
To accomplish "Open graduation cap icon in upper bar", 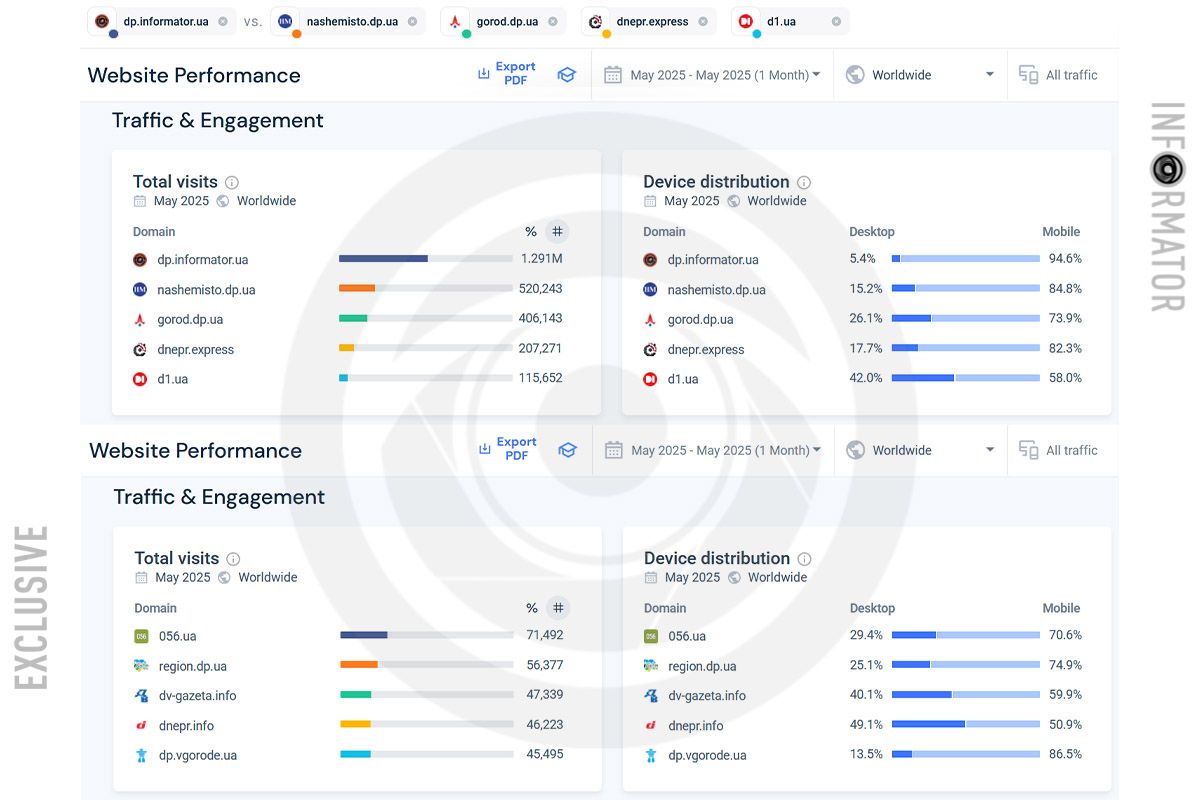I will tap(567, 75).
